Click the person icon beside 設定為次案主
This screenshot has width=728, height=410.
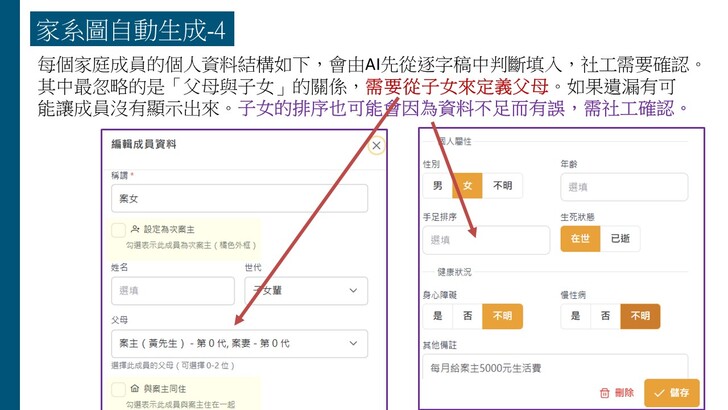(x=134, y=228)
